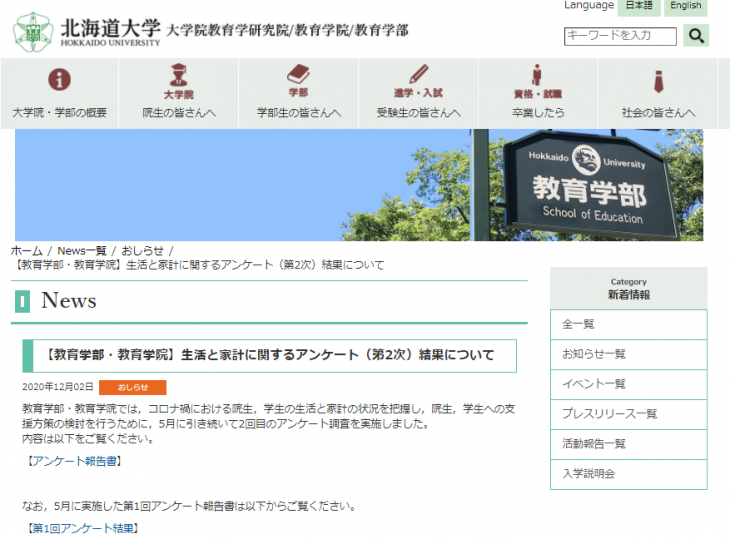Open the アンケート報告書 link

click(x=74, y=461)
